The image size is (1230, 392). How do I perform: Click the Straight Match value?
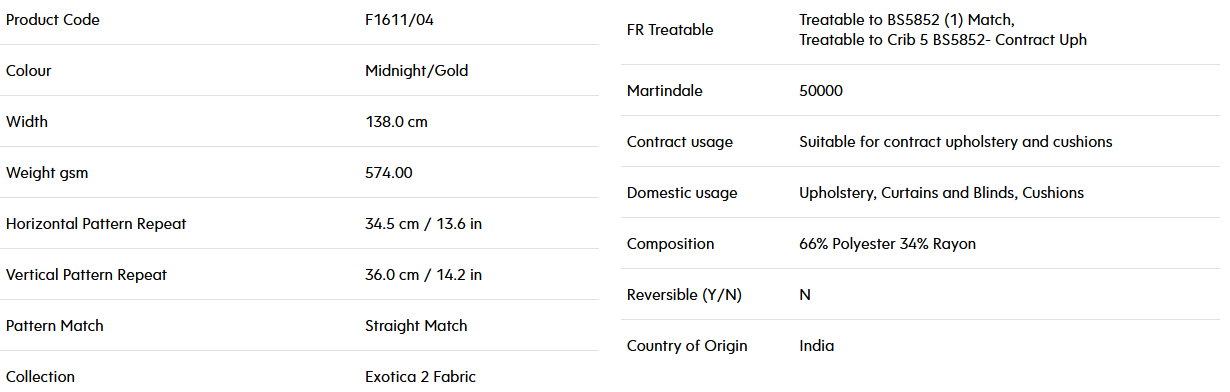pos(417,326)
